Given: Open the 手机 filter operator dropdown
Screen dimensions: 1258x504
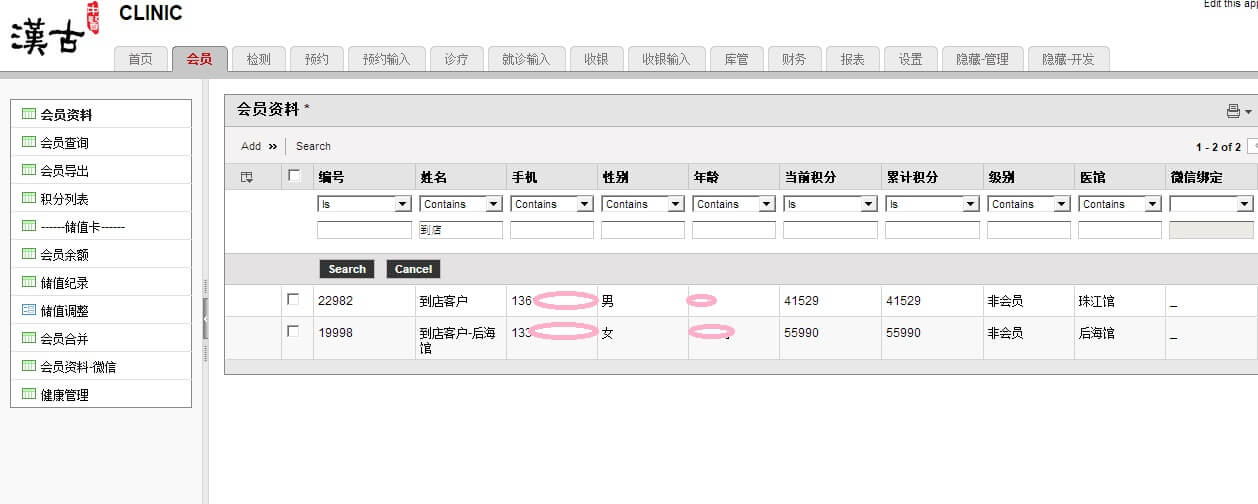Looking at the screenshot, I should (x=552, y=204).
